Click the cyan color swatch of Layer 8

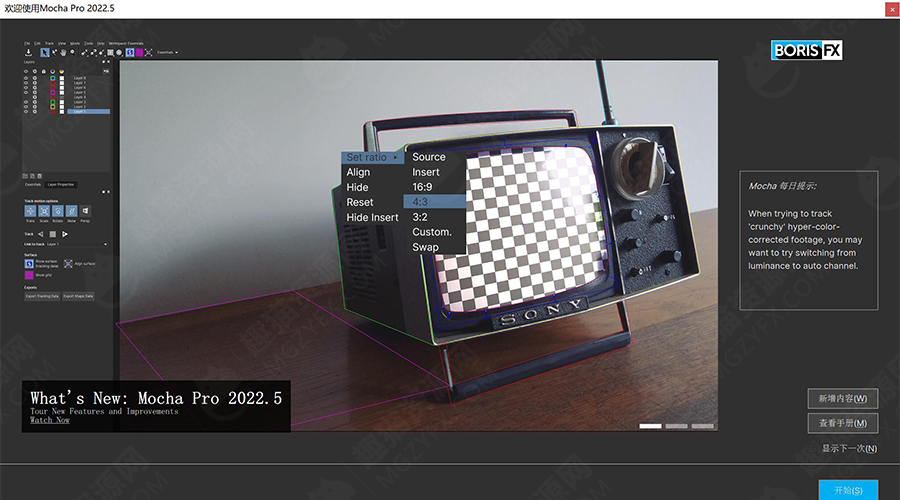click(53, 78)
